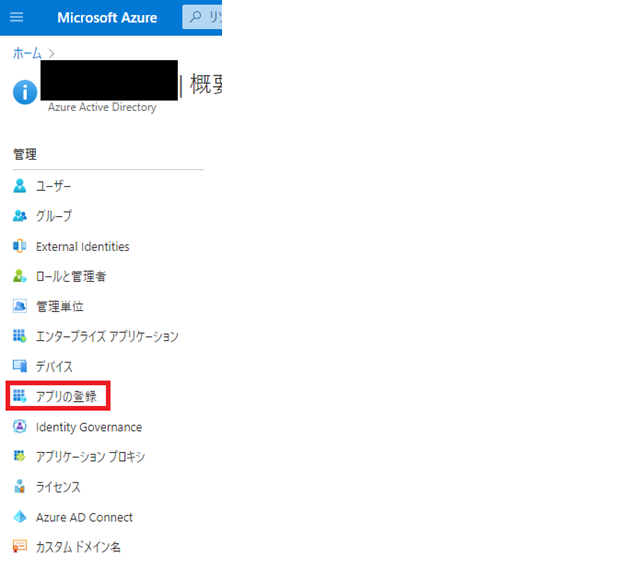Select the highlighted アプリの登録 item

click(66, 397)
